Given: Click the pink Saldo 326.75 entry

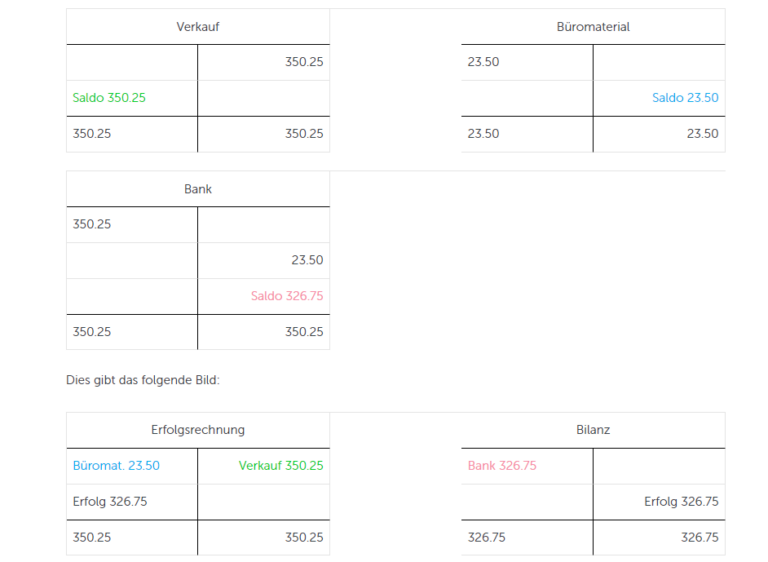Looking at the screenshot, I should pyautogui.click(x=287, y=296).
